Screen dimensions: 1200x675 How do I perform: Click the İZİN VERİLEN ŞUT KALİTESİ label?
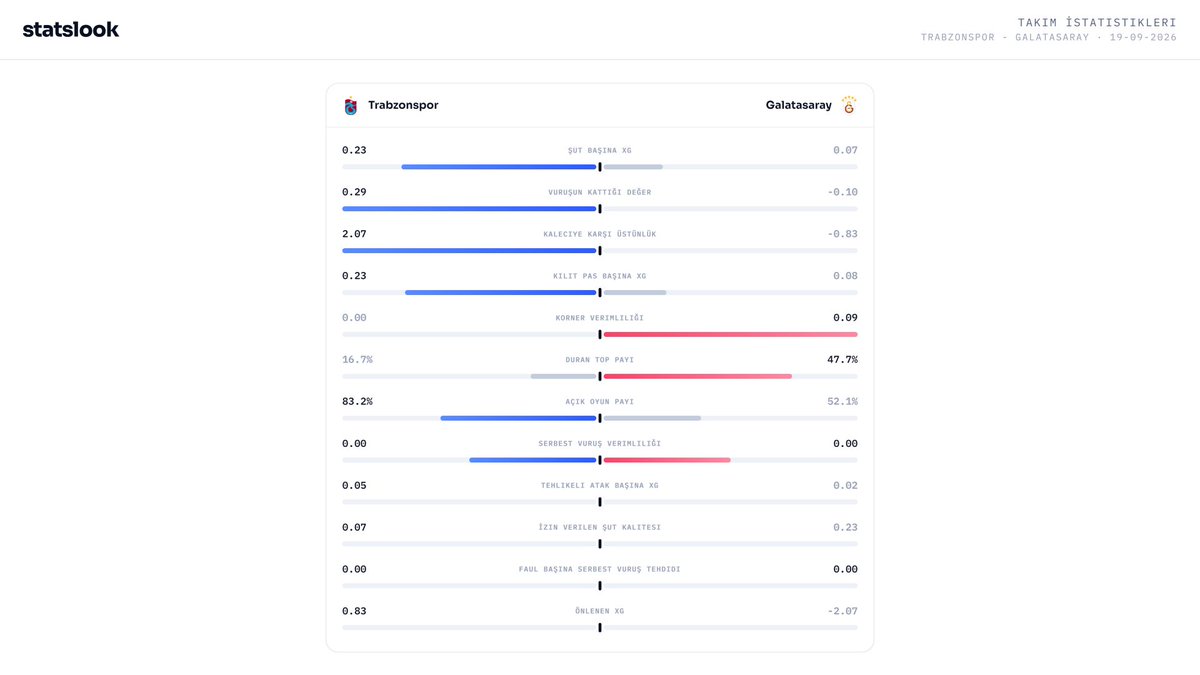600,529
